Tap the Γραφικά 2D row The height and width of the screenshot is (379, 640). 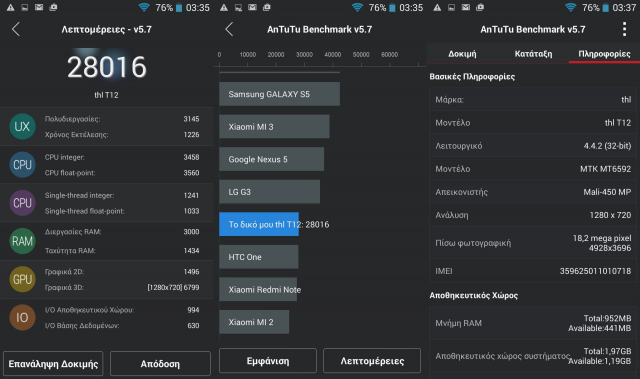122,272
